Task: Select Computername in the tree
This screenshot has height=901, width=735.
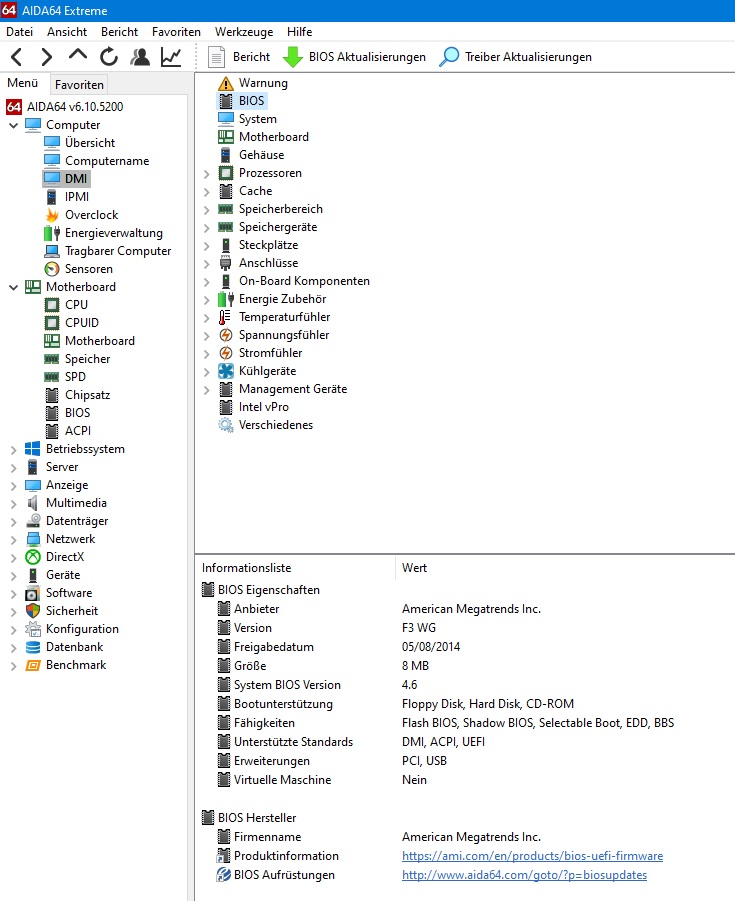Action: 97,161
